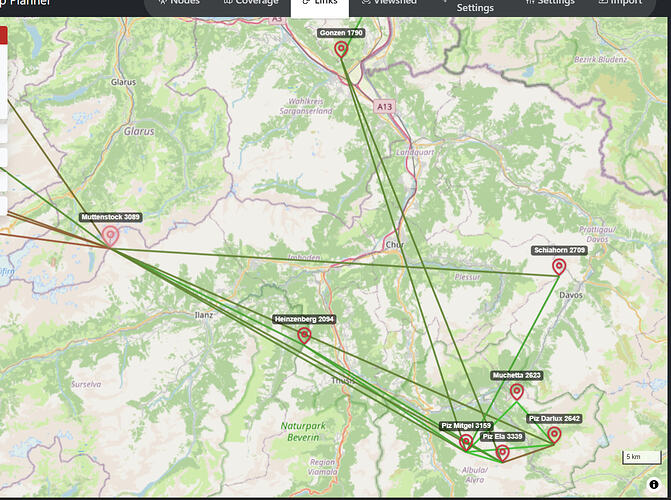
Task: Select the Heinzenberg 2094 node marker
Action: click(304, 336)
